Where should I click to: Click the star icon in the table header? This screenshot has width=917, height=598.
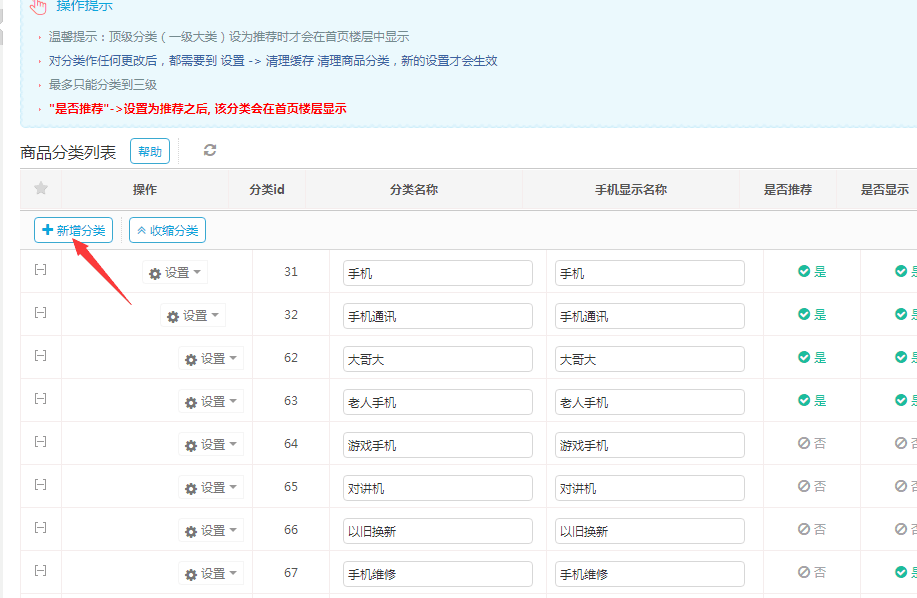tap(40, 189)
